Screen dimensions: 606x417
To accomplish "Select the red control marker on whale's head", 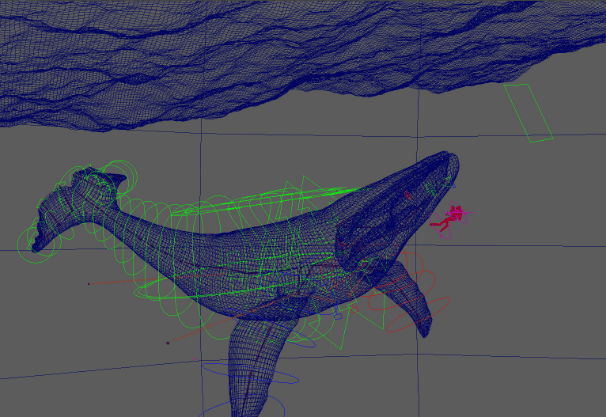I will pyautogui.click(x=408, y=194).
